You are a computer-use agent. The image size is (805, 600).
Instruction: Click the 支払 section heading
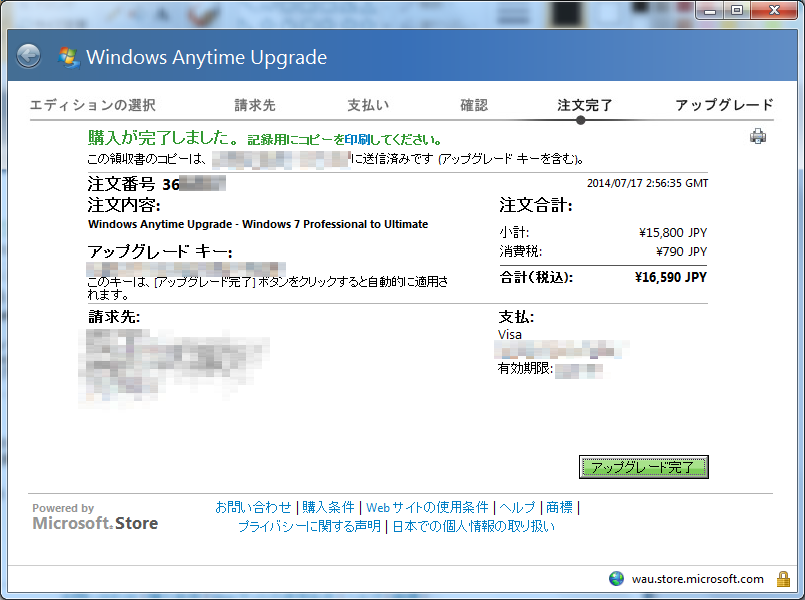point(516,317)
